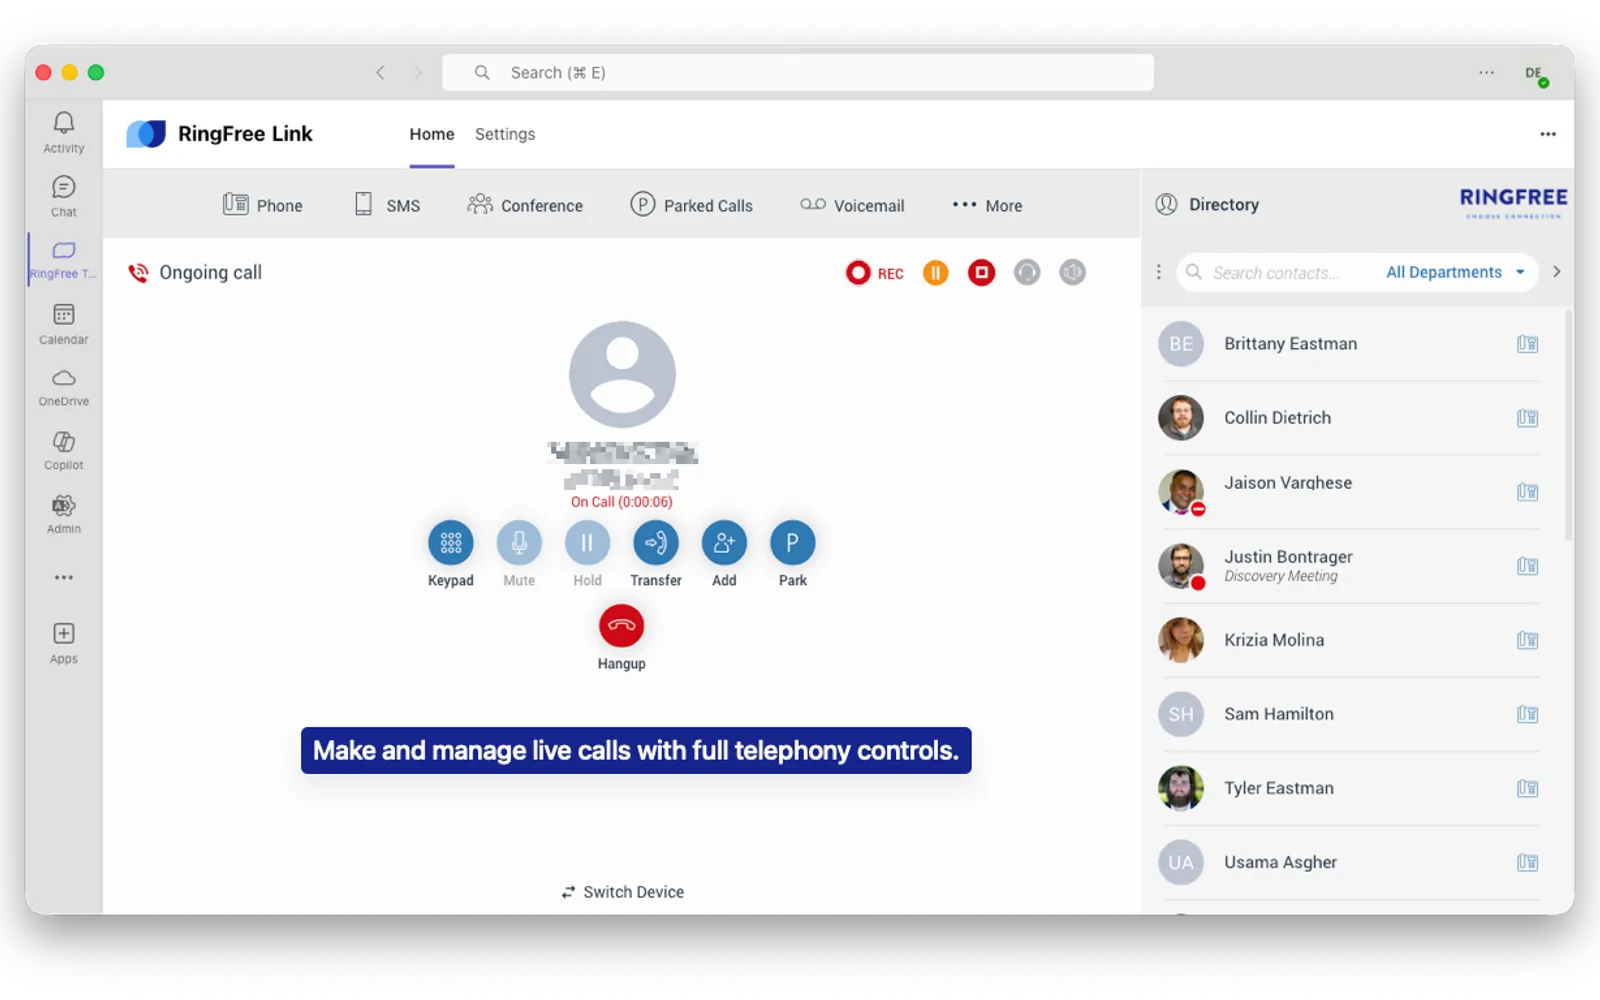Click the directory list scrollbar
The image size is (1600, 1000).
(1568, 425)
